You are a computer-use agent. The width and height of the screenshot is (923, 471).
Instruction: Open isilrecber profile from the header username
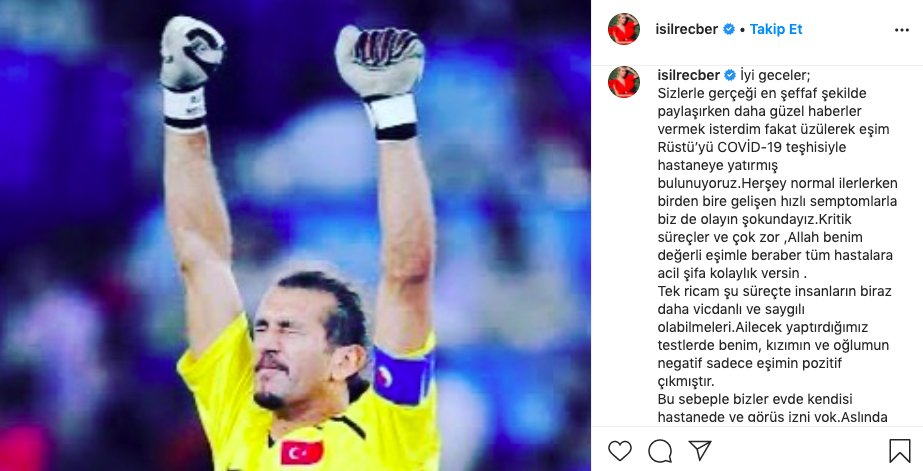[686, 29]
